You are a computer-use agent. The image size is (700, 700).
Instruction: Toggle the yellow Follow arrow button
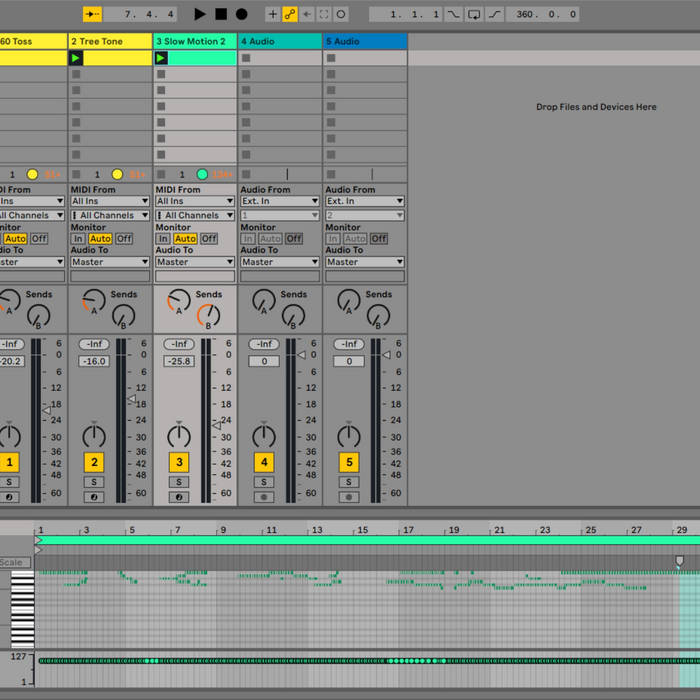click(x=92, y=14)
